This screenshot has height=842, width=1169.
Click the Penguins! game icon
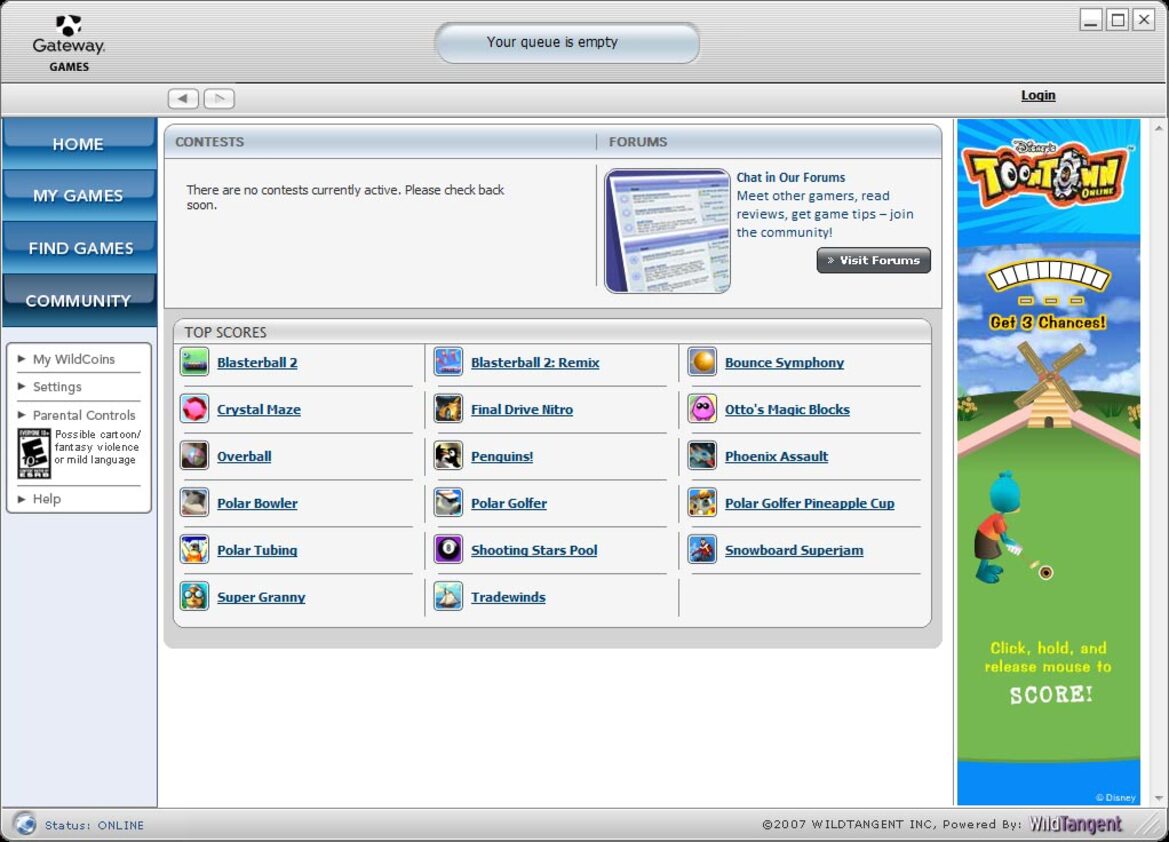click(448, 456)
